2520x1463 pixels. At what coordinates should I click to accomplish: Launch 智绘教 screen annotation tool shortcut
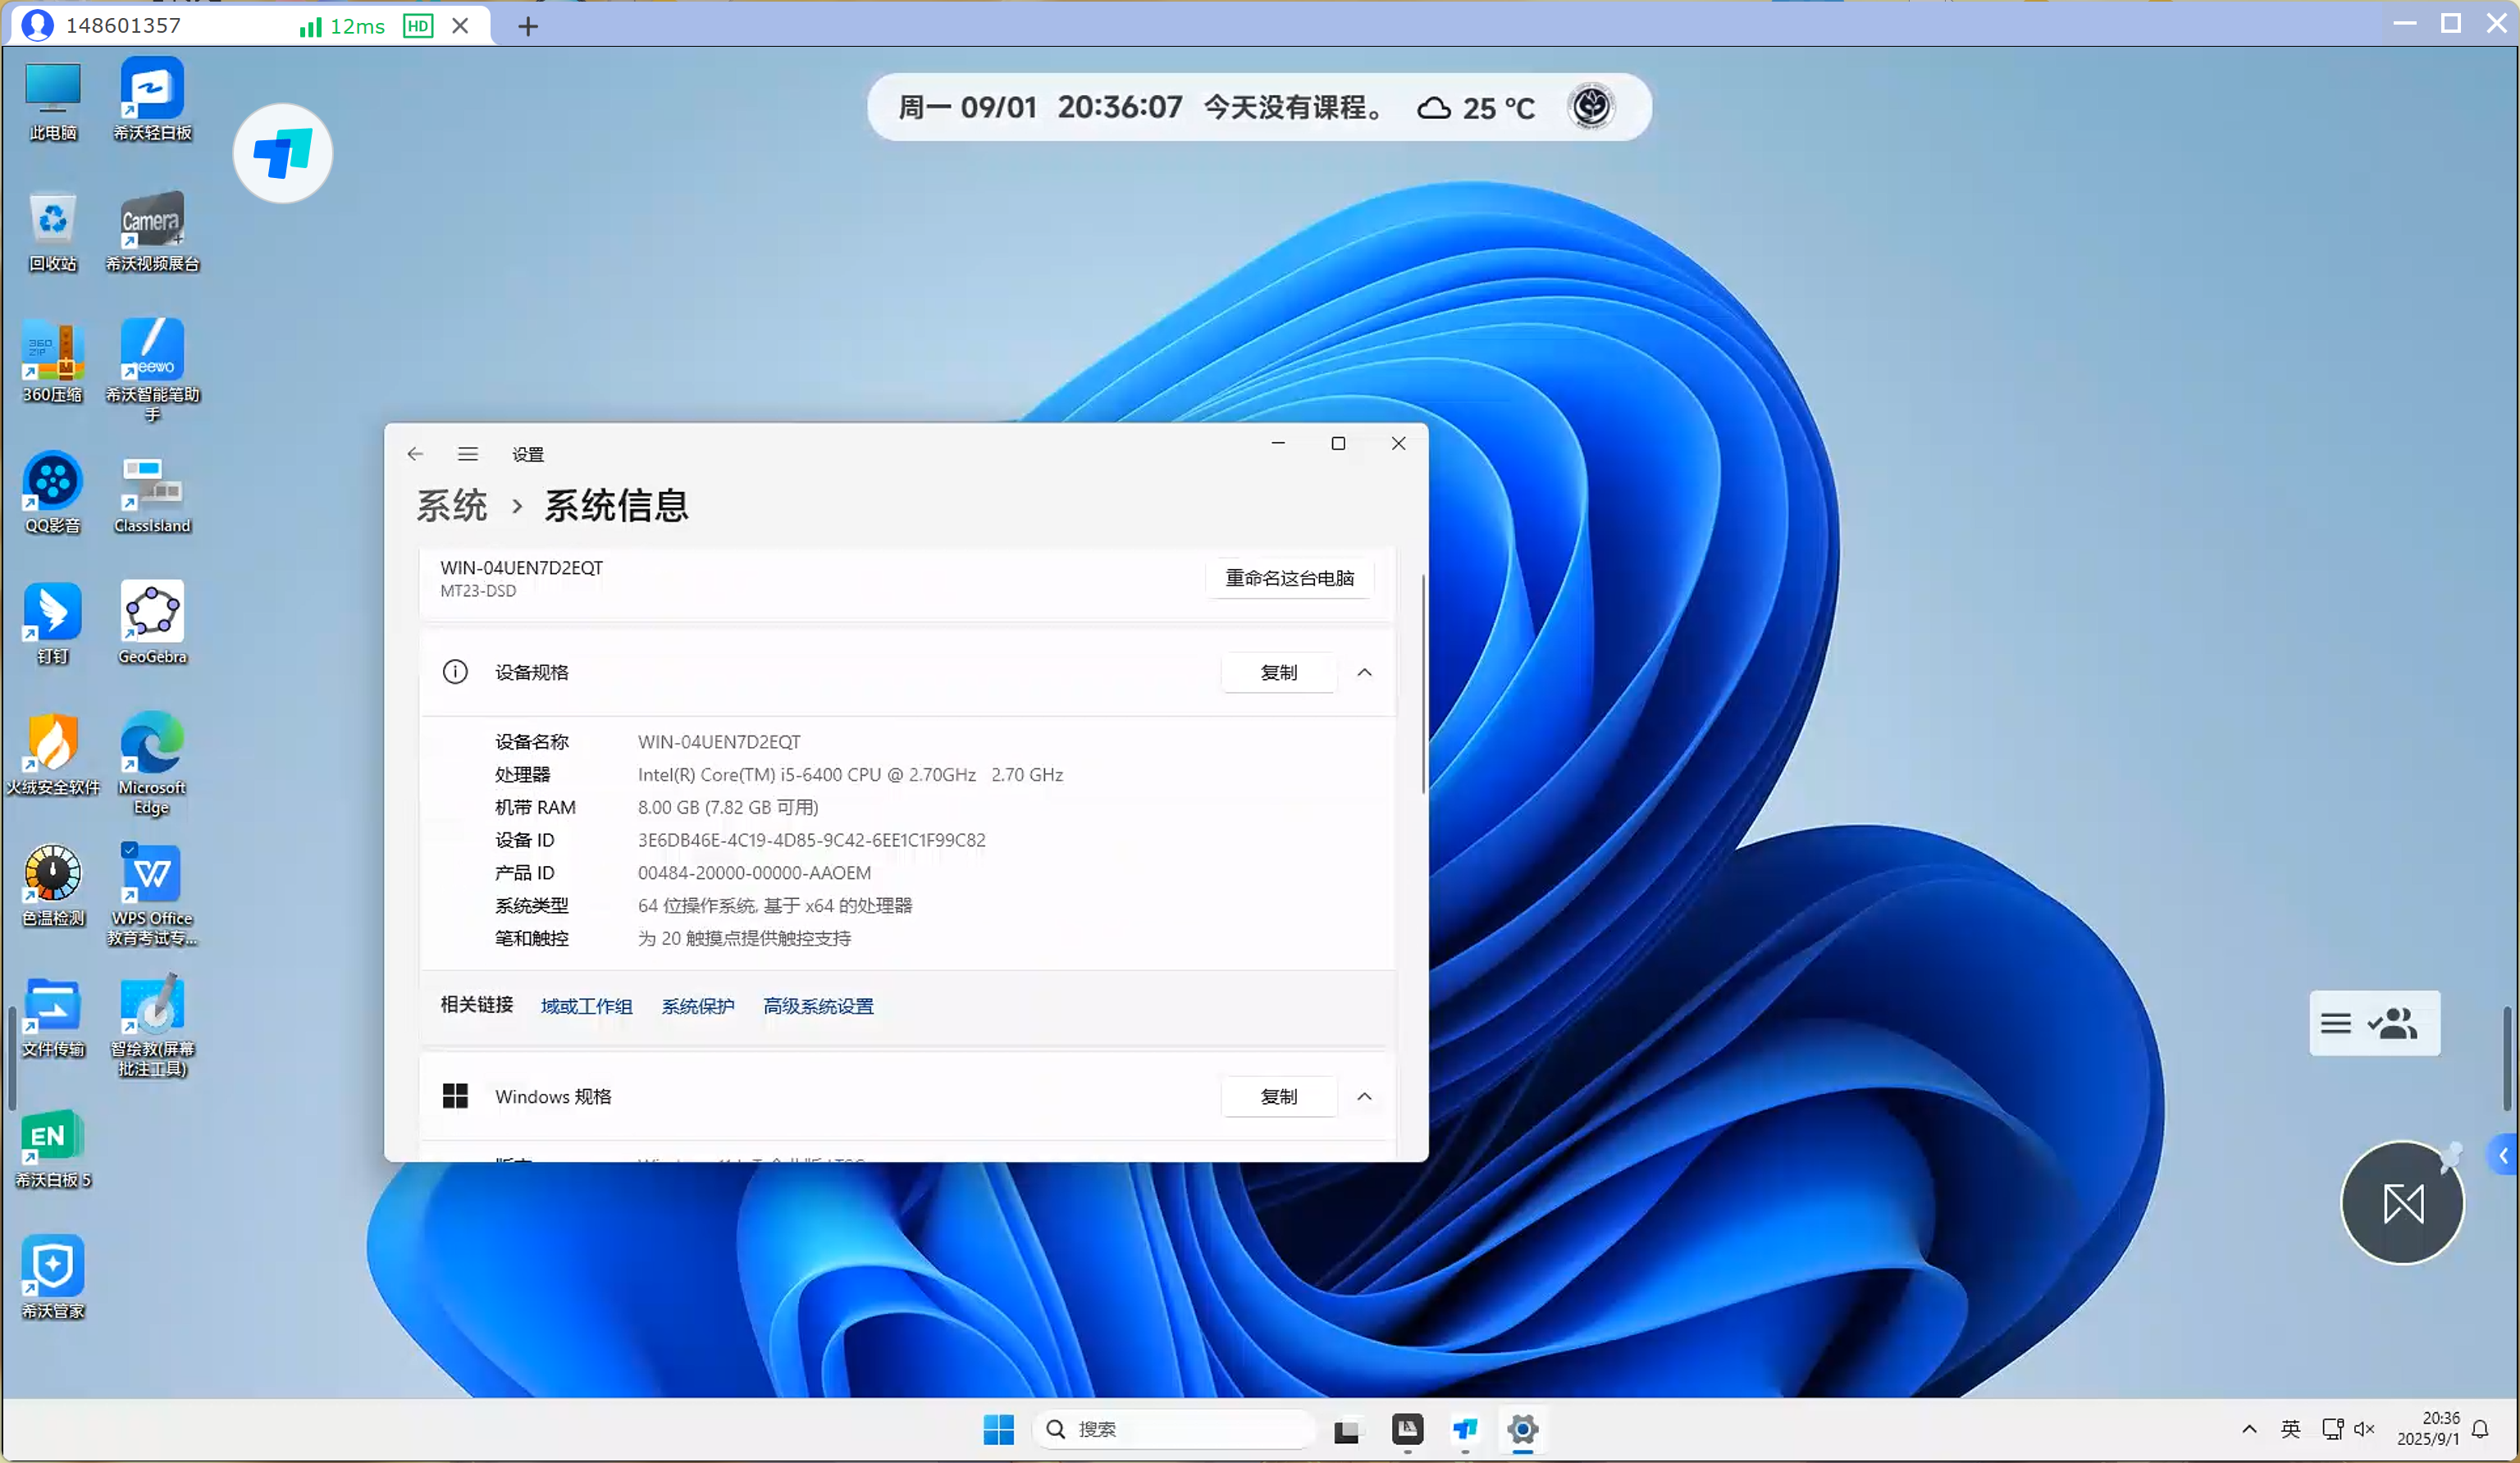point(152,1026)
